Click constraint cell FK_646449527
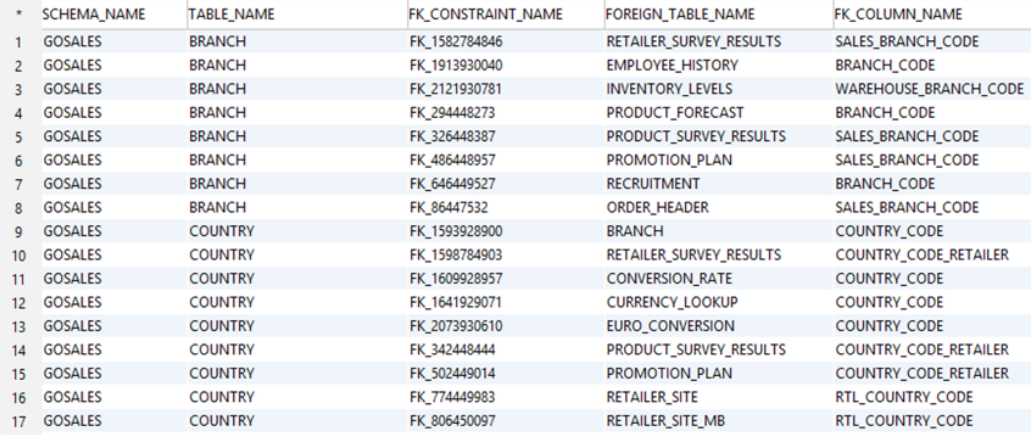 pos(506,184)
